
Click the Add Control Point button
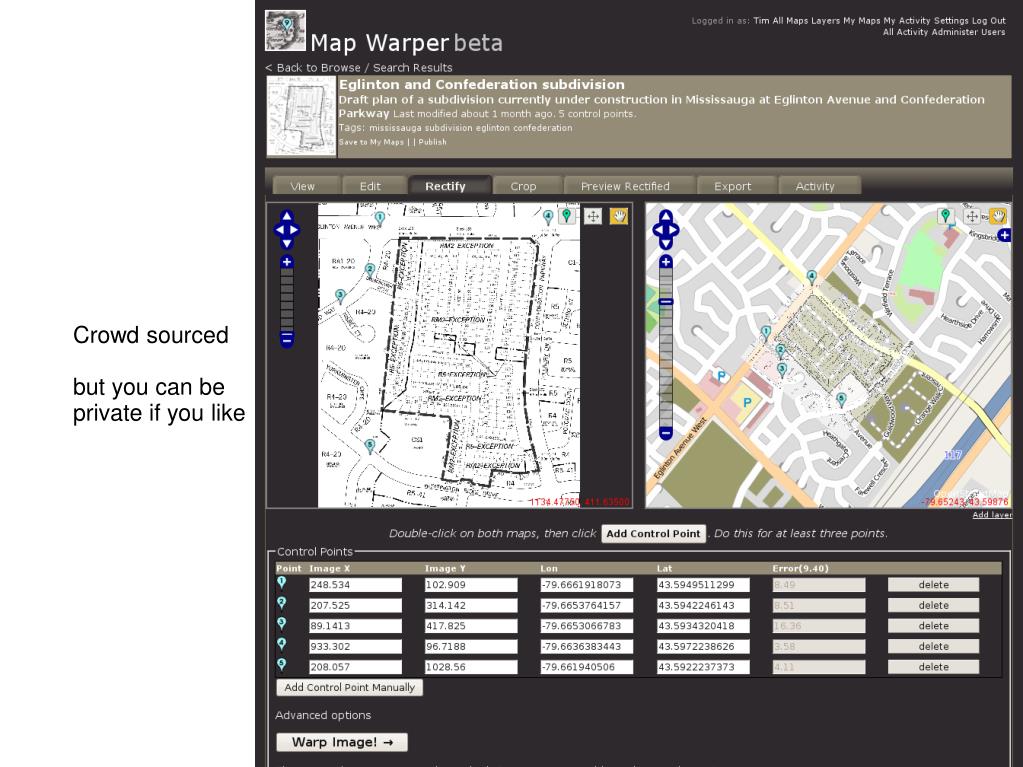tap(653, 534)
